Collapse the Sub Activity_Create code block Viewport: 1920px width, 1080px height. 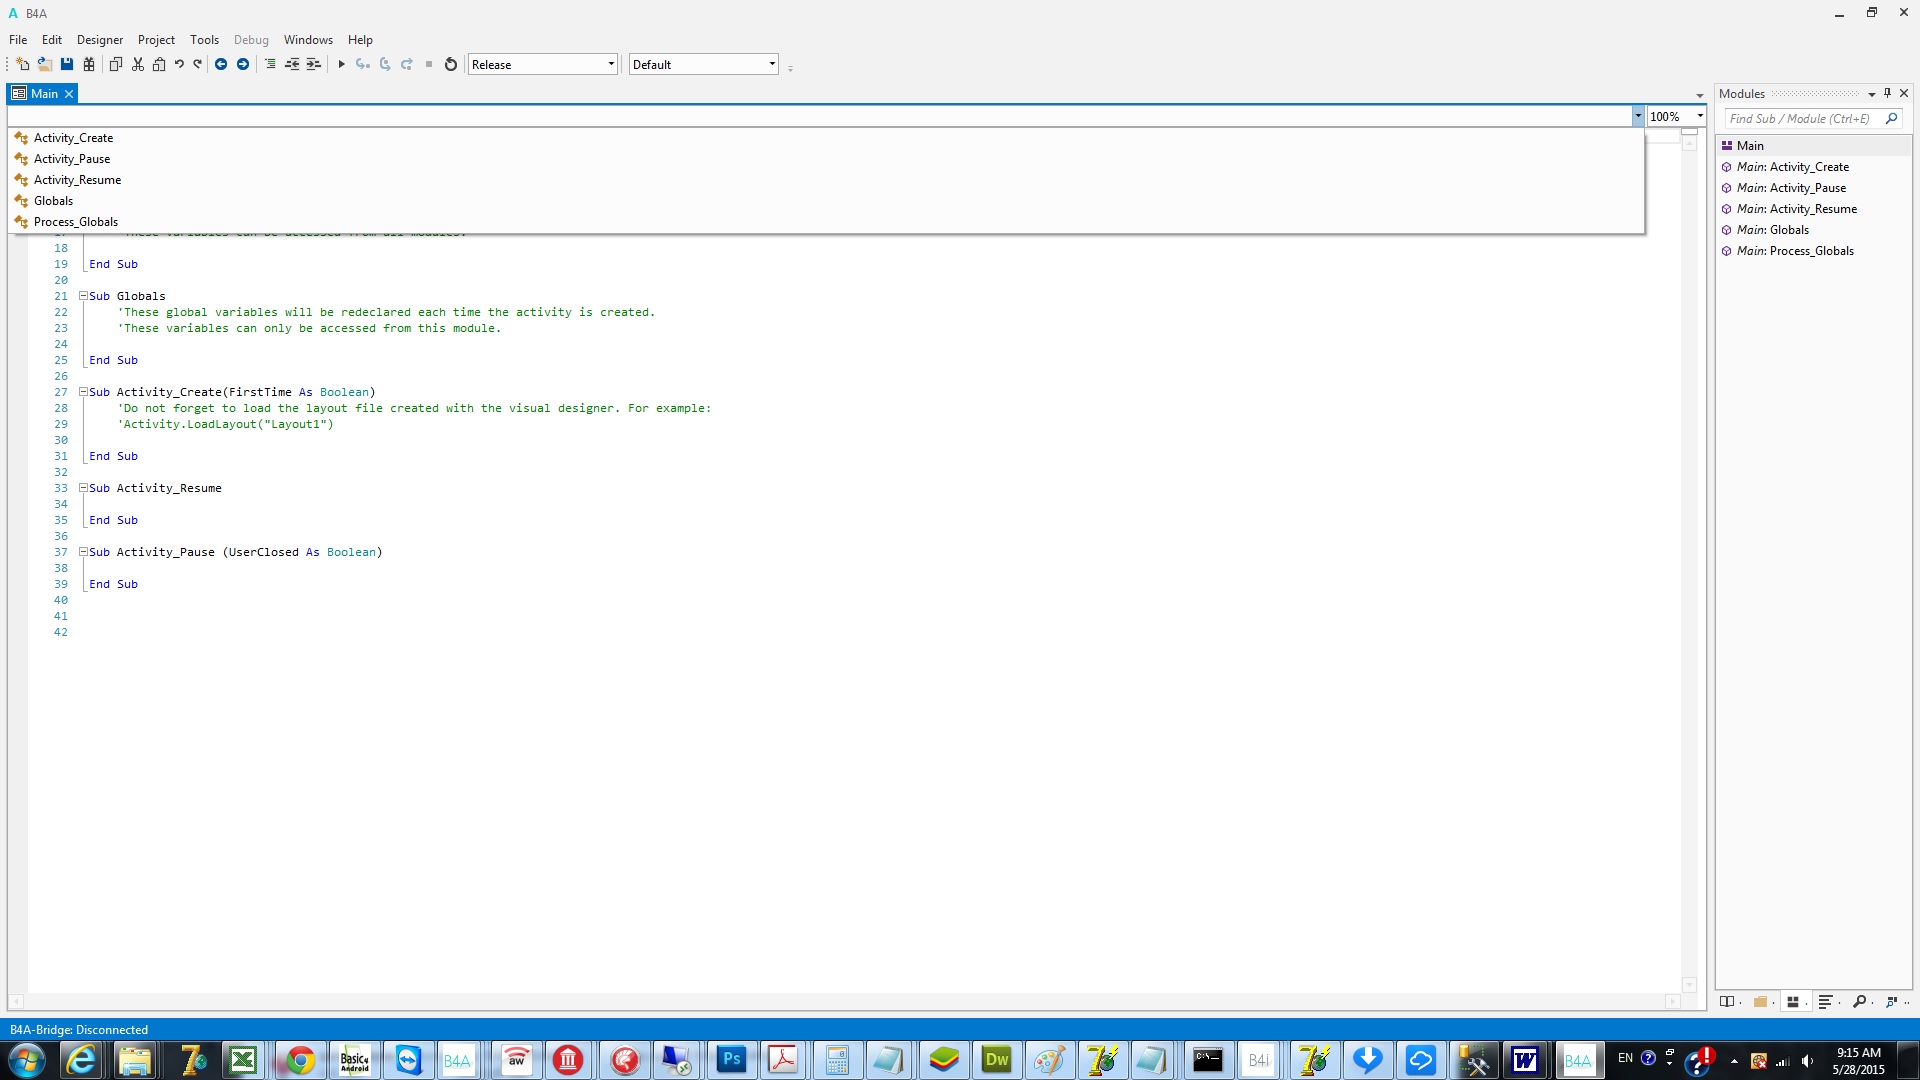point(83,392)
